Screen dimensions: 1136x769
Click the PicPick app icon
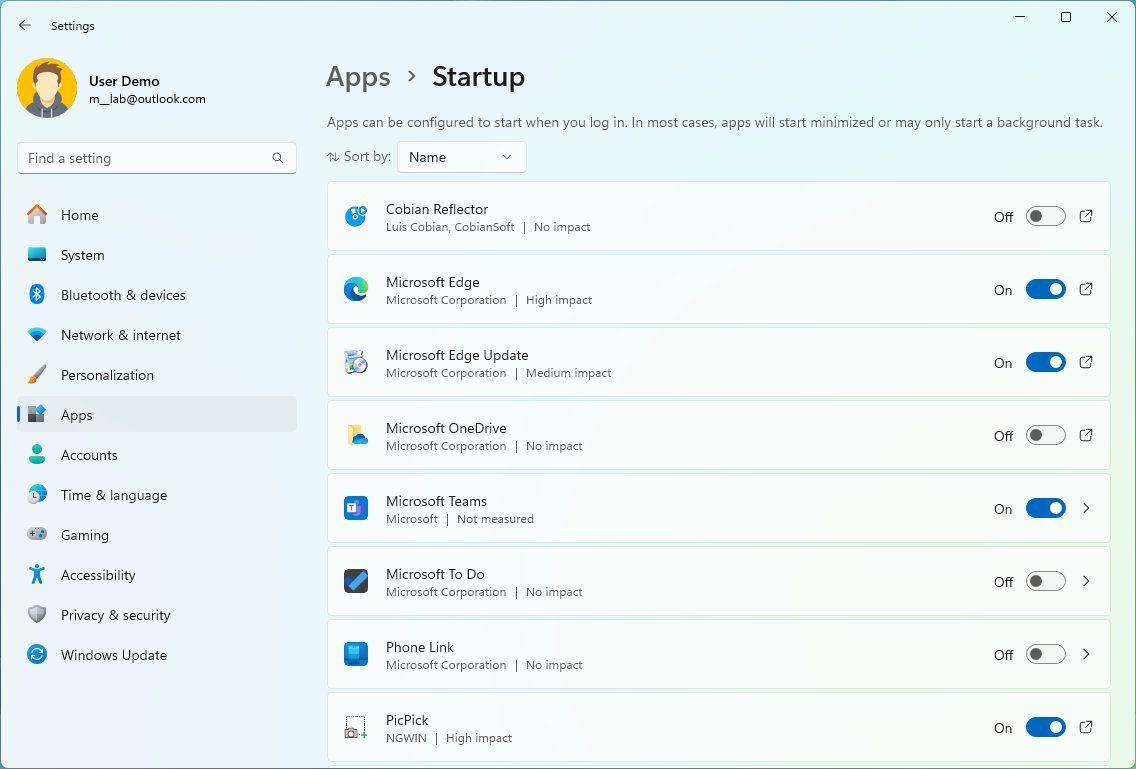click(355, 727)
